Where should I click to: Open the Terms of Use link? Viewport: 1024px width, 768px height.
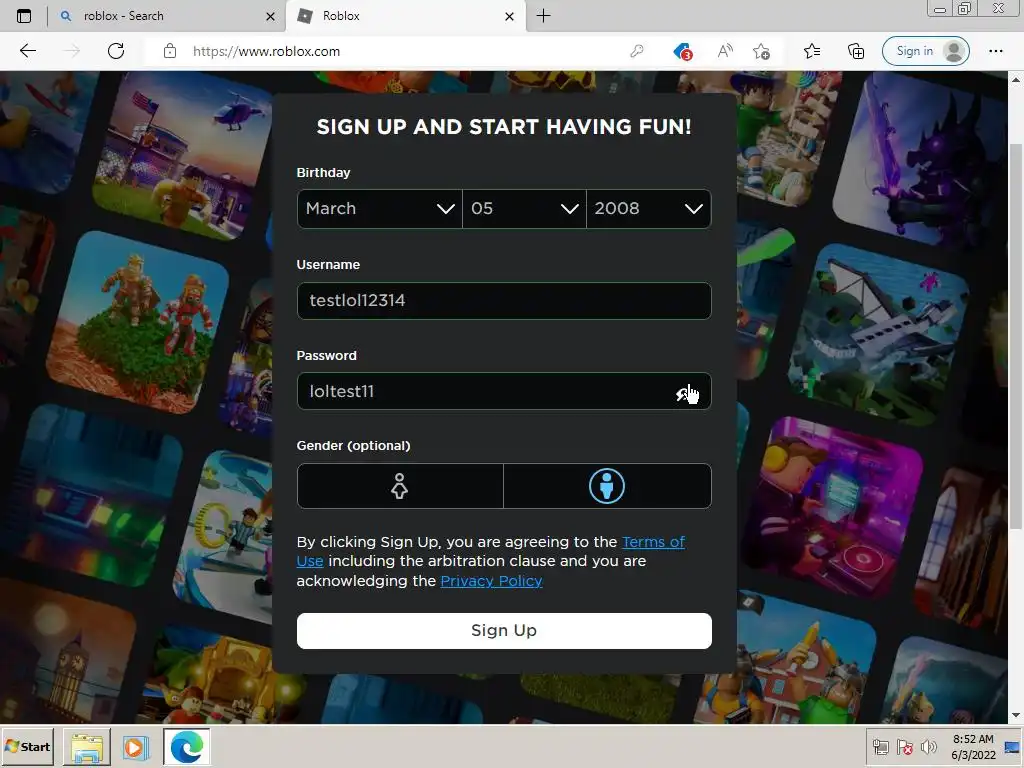coord(653,542)
